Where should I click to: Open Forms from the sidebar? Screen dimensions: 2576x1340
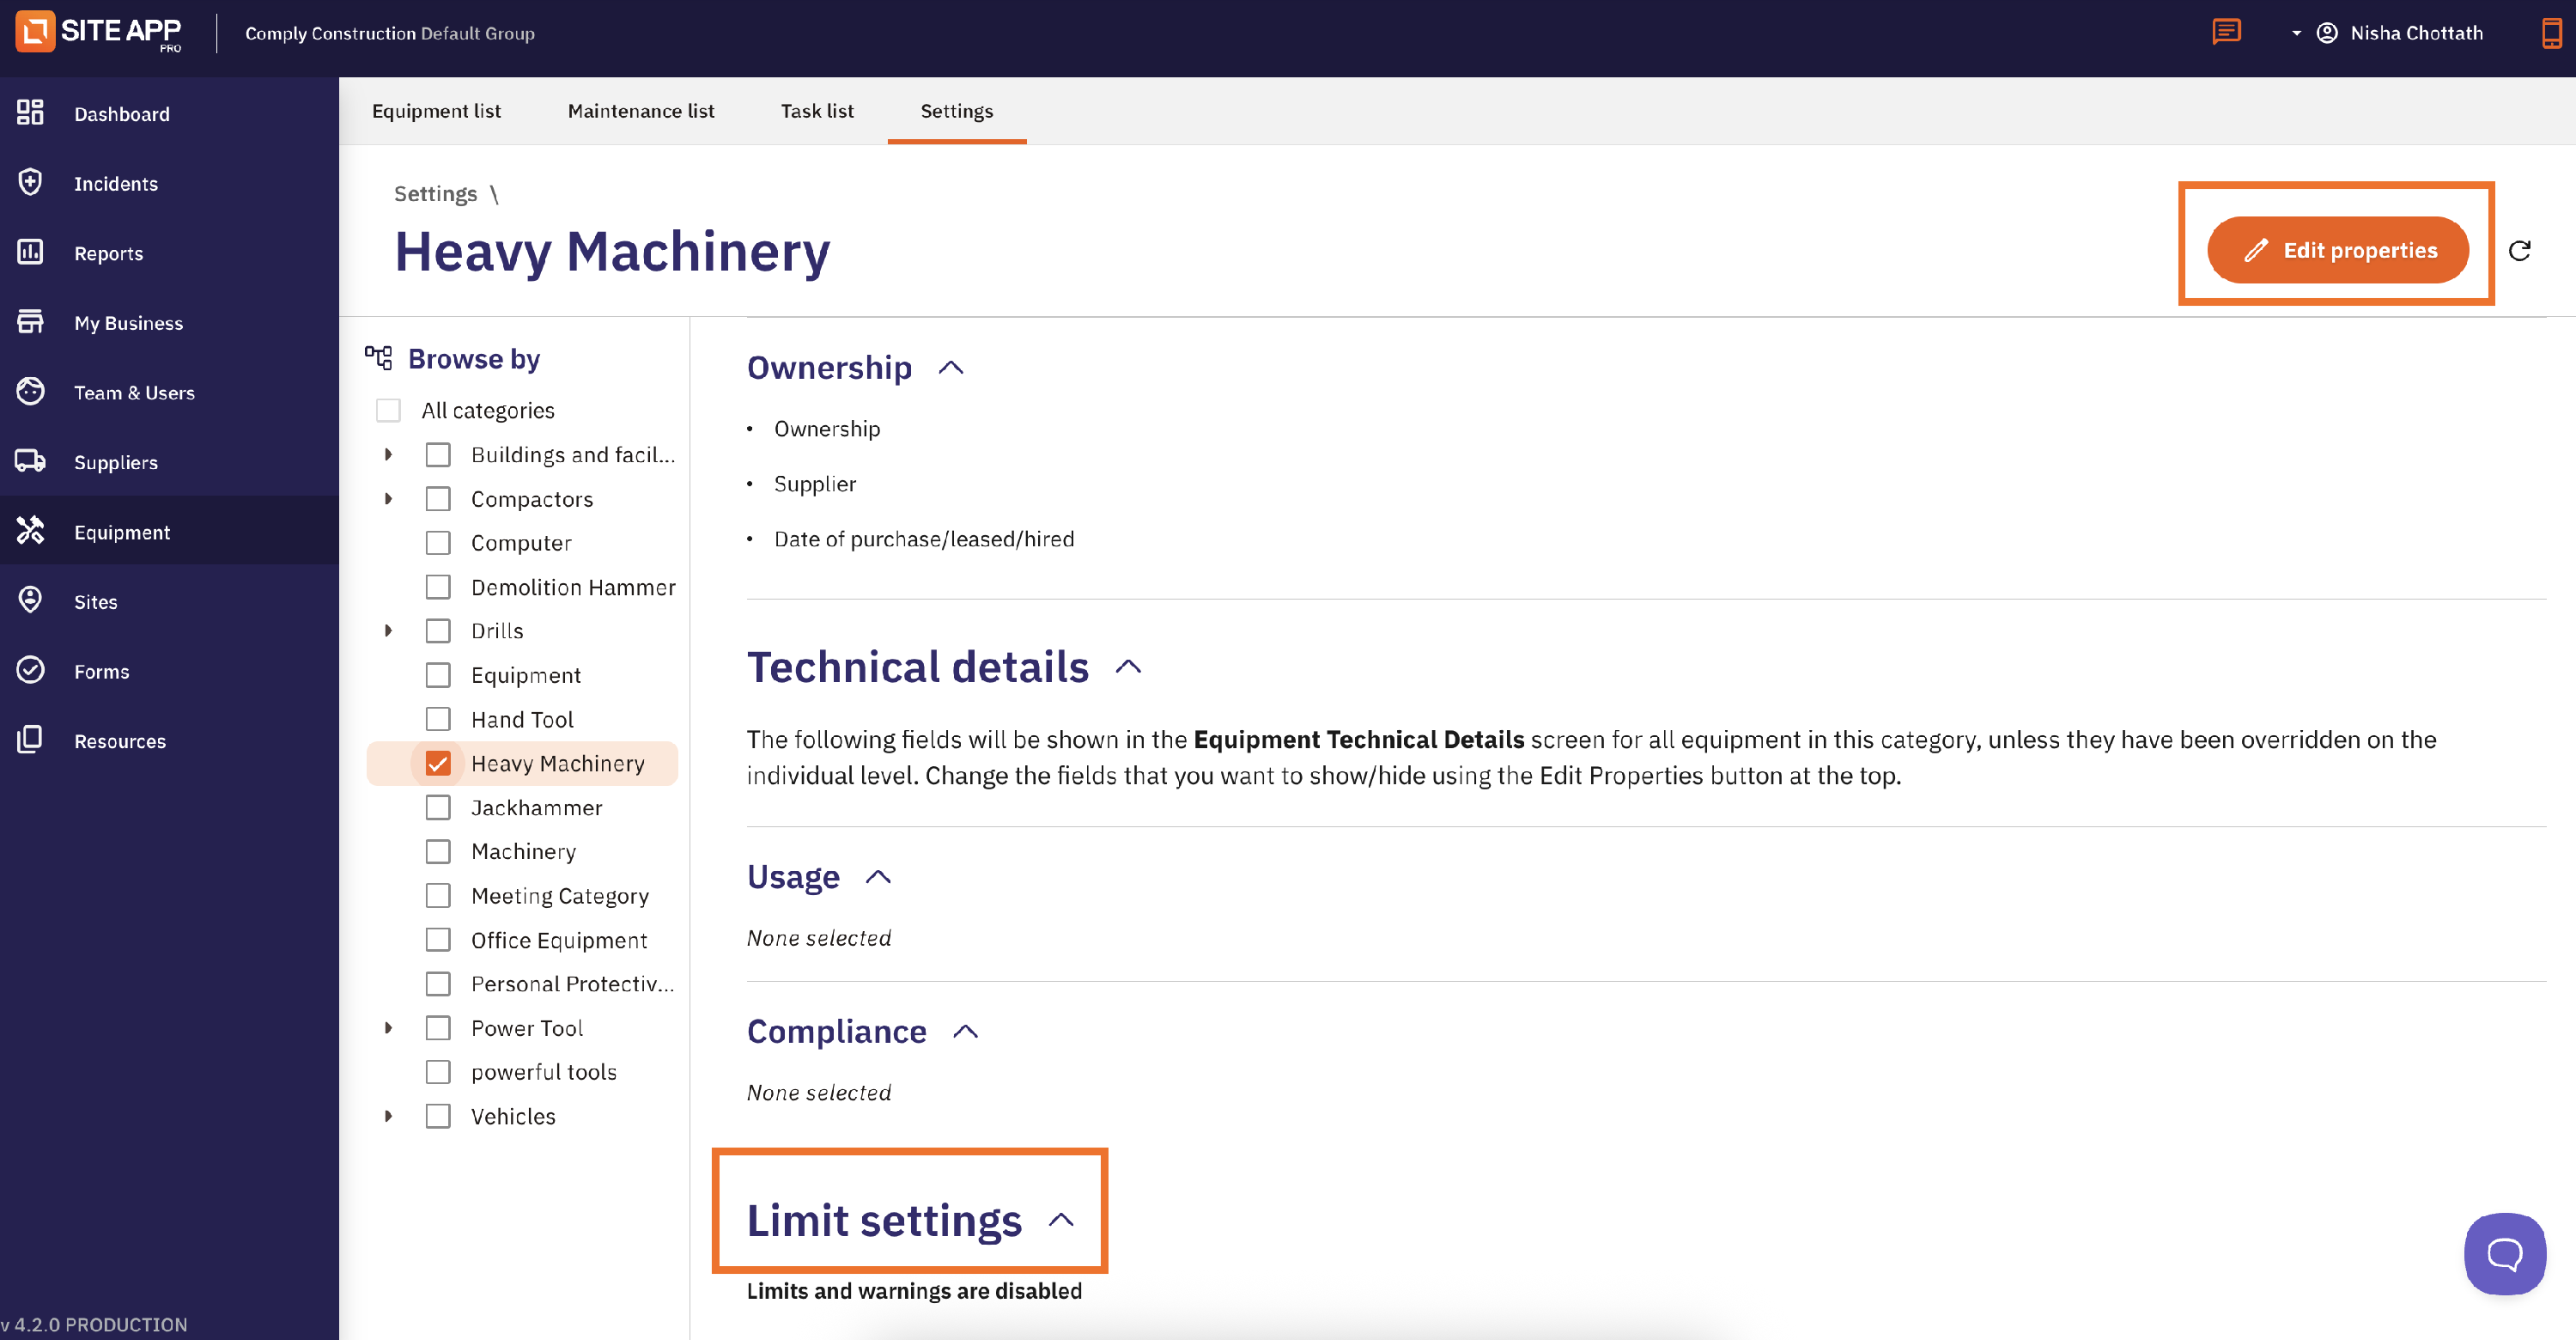point(169,670)
